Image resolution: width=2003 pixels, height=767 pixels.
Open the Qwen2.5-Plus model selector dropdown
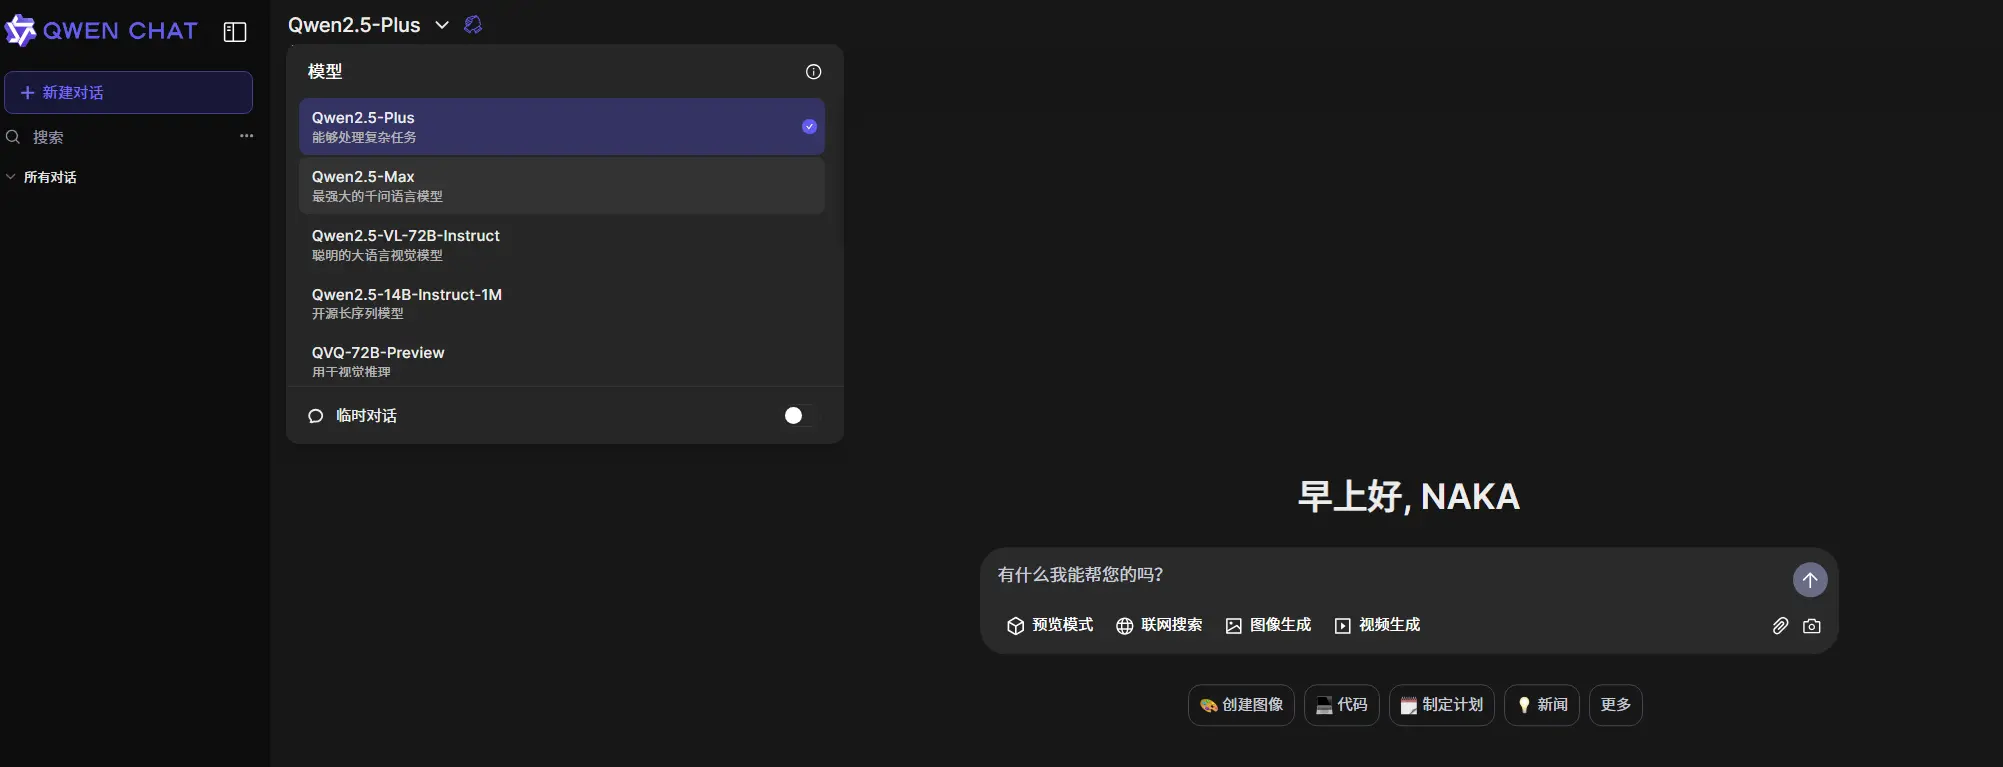pyautogui.click(x=368, y=25)
